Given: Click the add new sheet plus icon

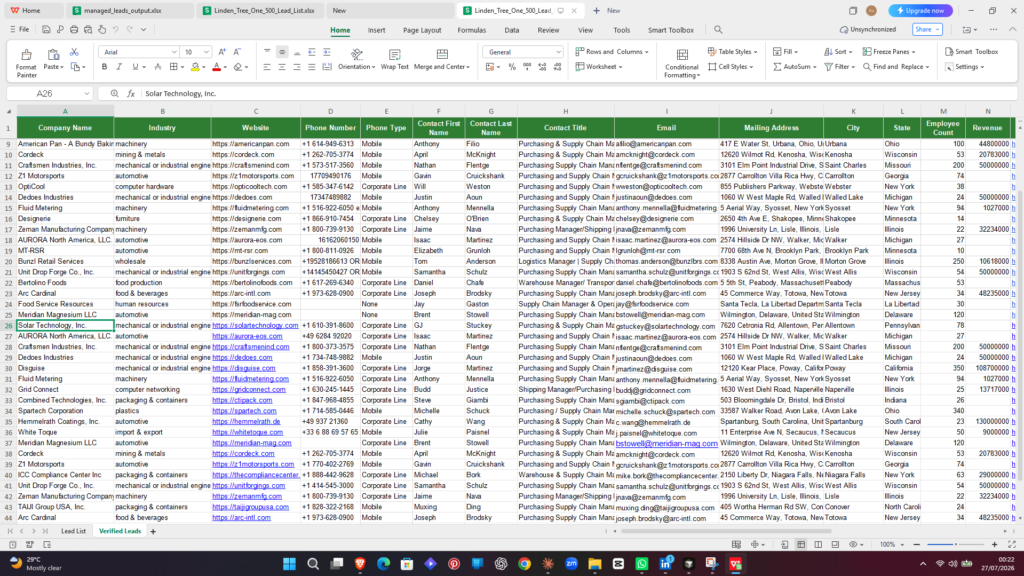Looking at the screenshot, I should tap(153, 532).
